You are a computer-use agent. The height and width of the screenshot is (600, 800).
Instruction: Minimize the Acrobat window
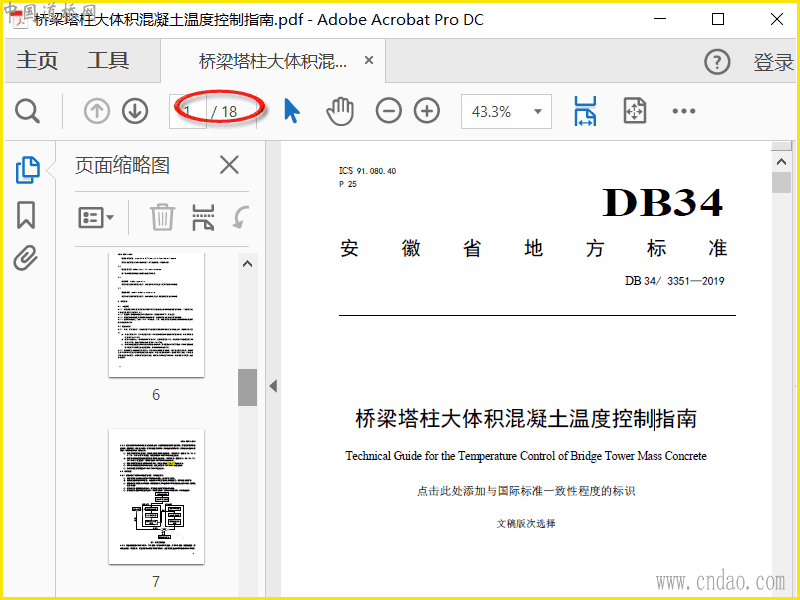660,19
